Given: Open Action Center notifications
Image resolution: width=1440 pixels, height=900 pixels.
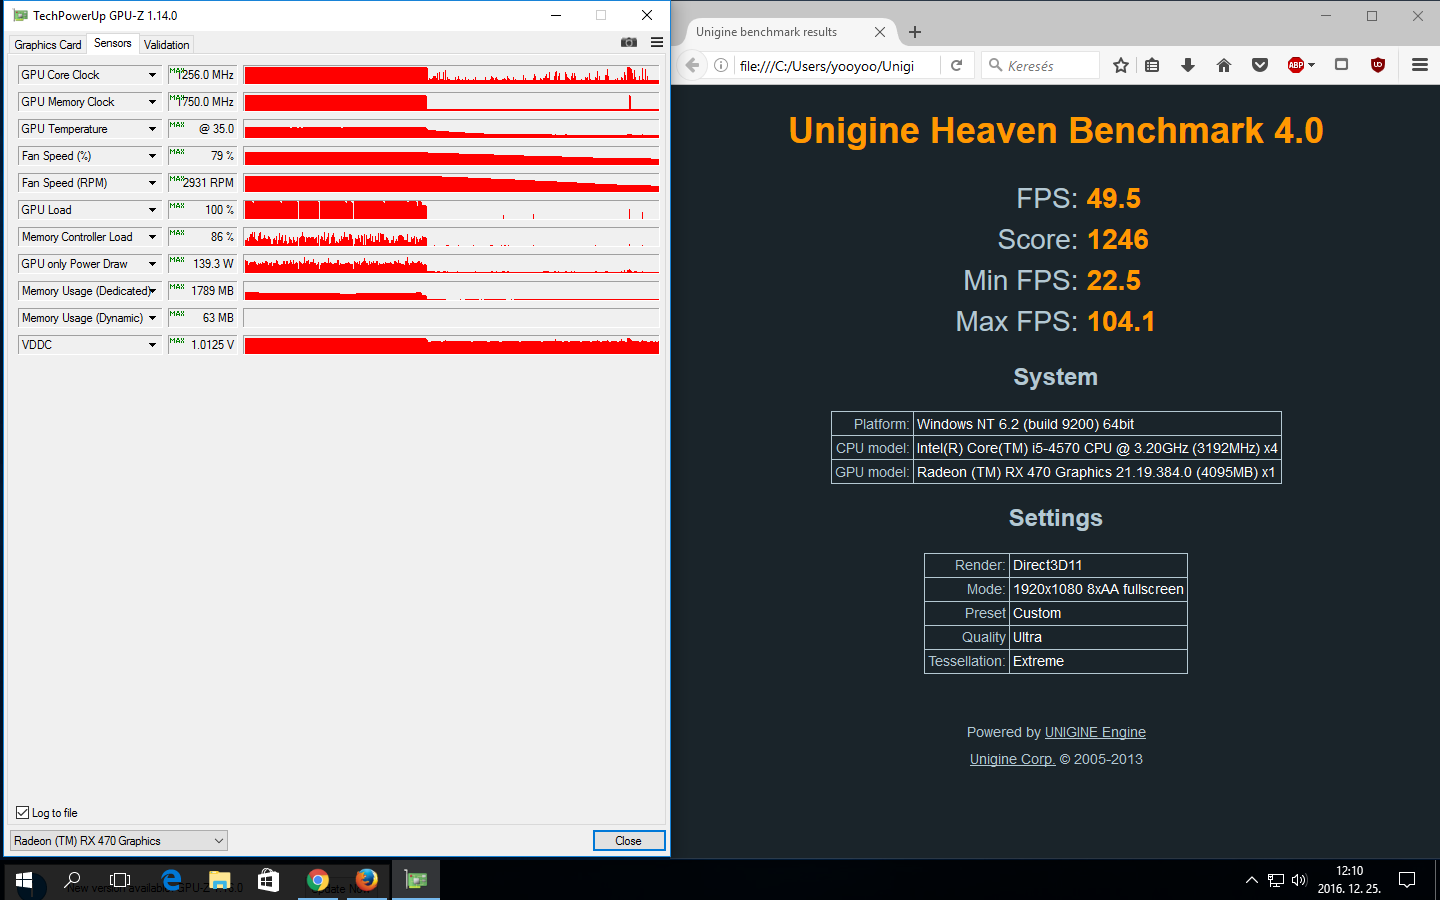Looking at the screenshot, I should click(1407, 880).
